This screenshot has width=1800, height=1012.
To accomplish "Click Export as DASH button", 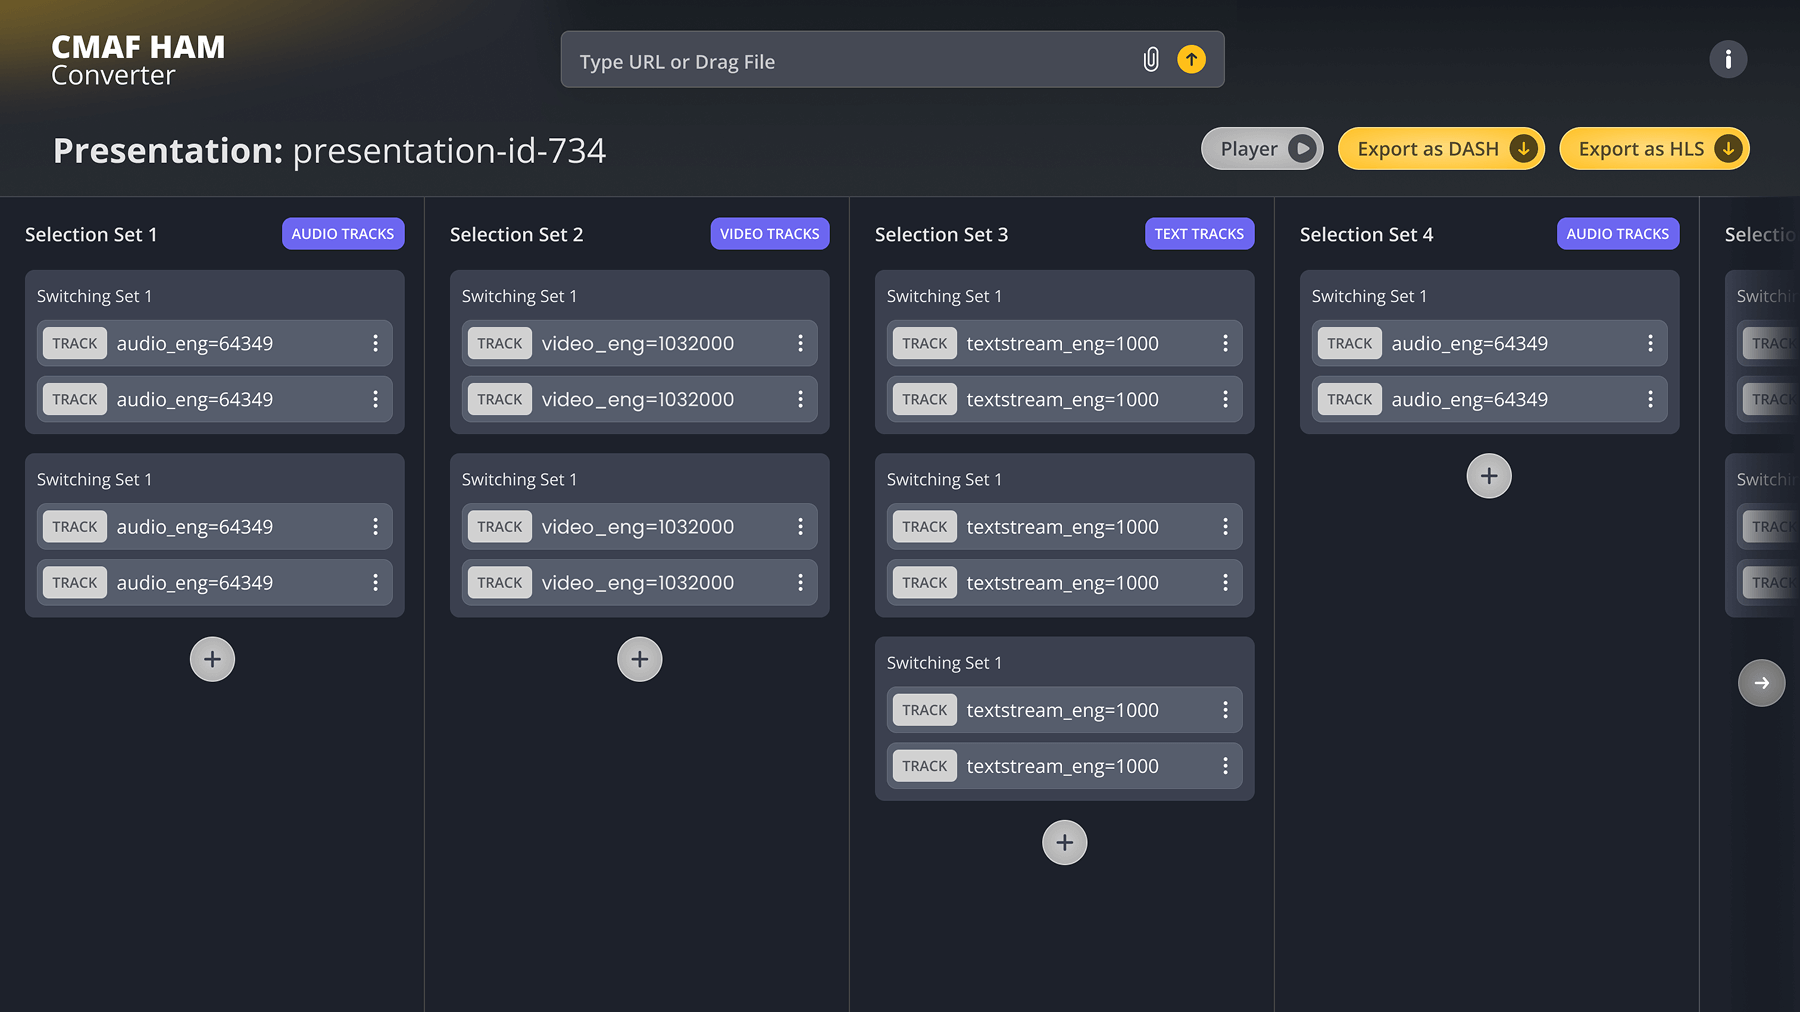I will (x=1440, y=149).
